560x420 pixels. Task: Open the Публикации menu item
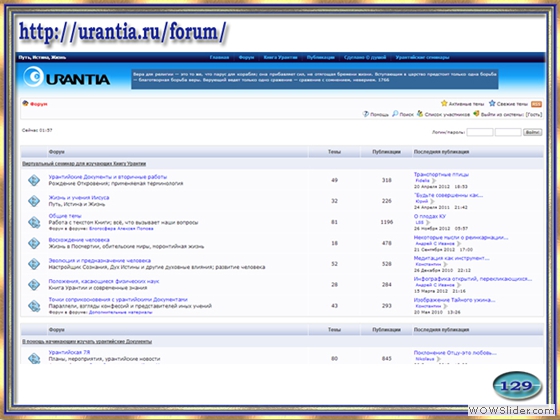pyautogui.click(x=321, y=57)
